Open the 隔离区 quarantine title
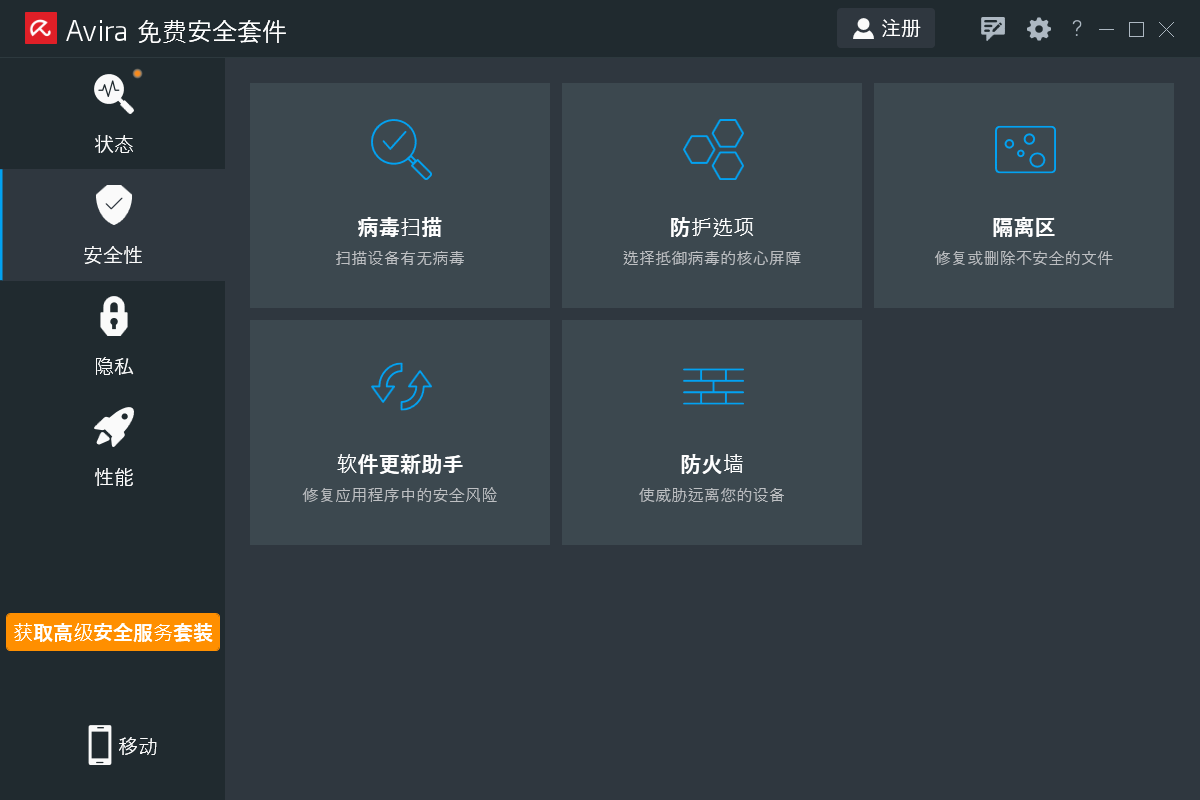 click(x=1024, y=228)
